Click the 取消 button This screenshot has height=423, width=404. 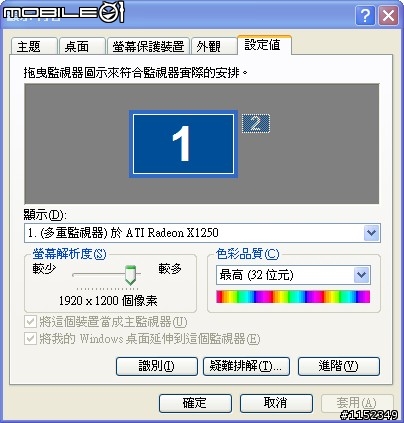point(276,403)
